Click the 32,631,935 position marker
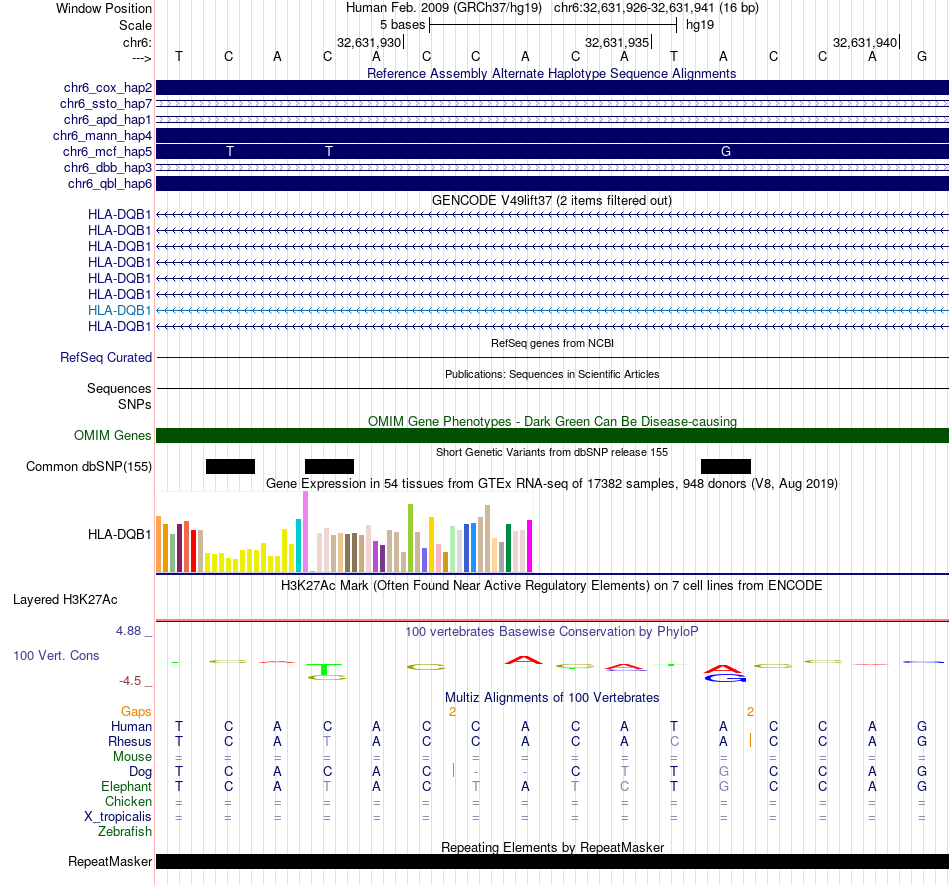Image resolution: width=950 pixels, height=885 pixels. [617, 42]
